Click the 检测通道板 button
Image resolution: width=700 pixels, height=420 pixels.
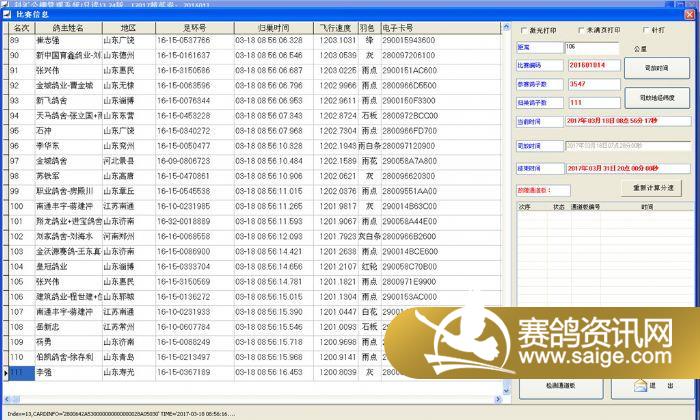coord(559,385)
